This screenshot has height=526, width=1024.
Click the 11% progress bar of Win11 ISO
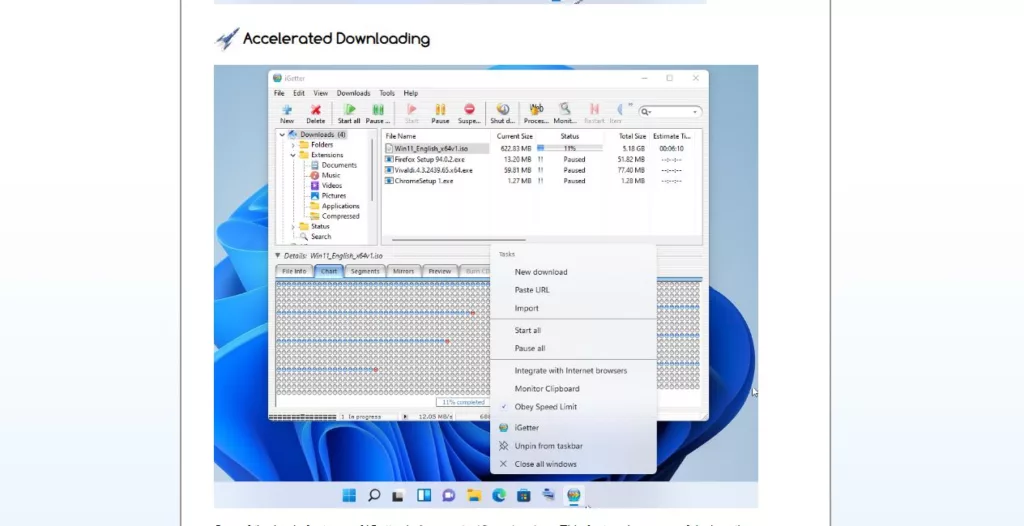570,149
